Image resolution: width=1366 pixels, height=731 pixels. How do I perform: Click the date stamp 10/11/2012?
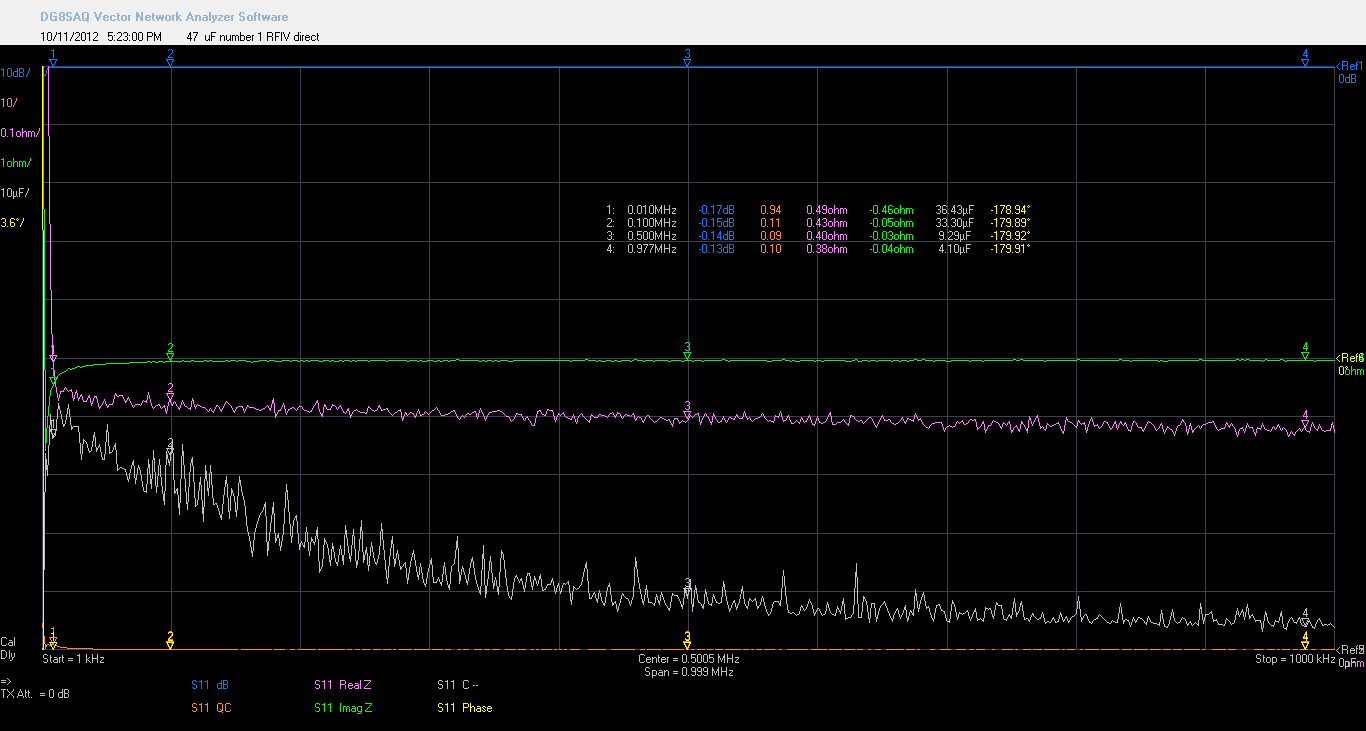(x=68, y=36)
